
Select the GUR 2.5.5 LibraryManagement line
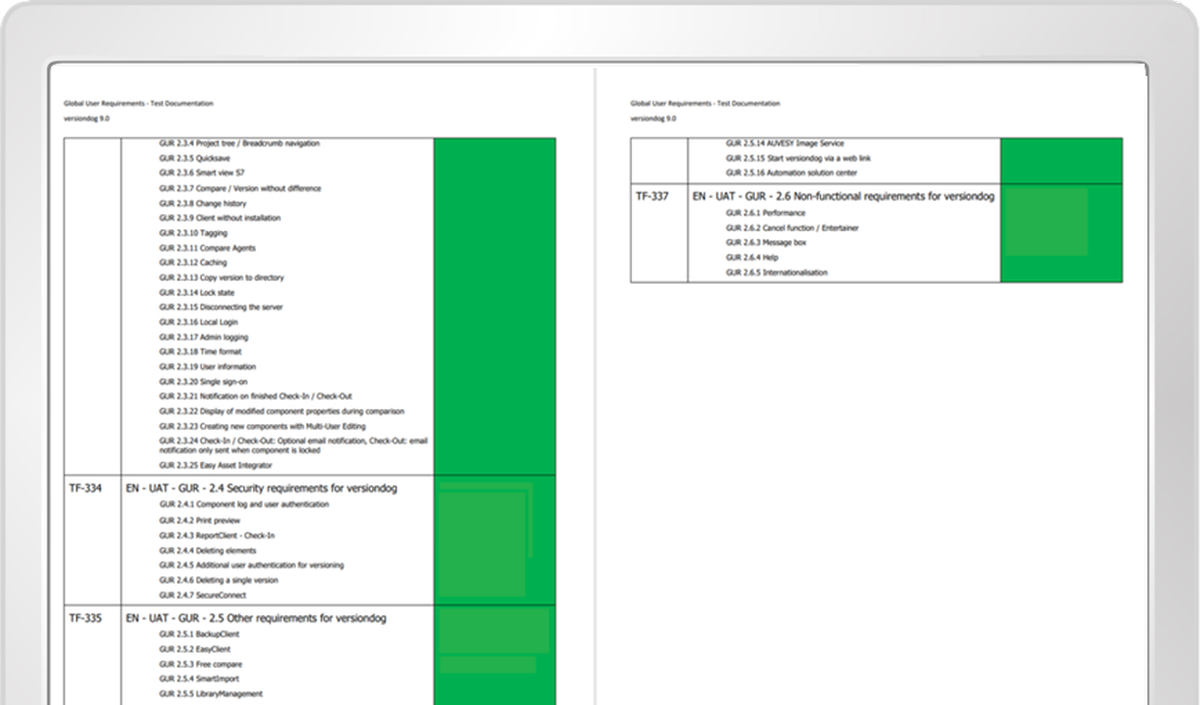pos(211,694)
